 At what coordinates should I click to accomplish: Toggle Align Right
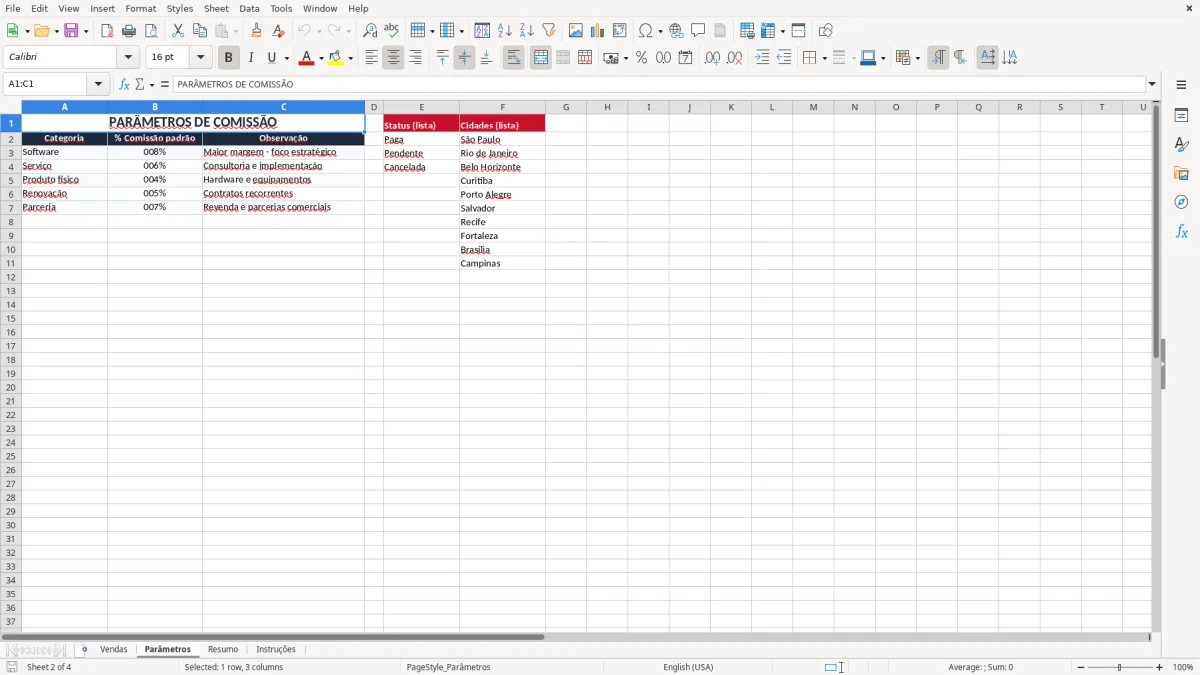coord(415,58)
